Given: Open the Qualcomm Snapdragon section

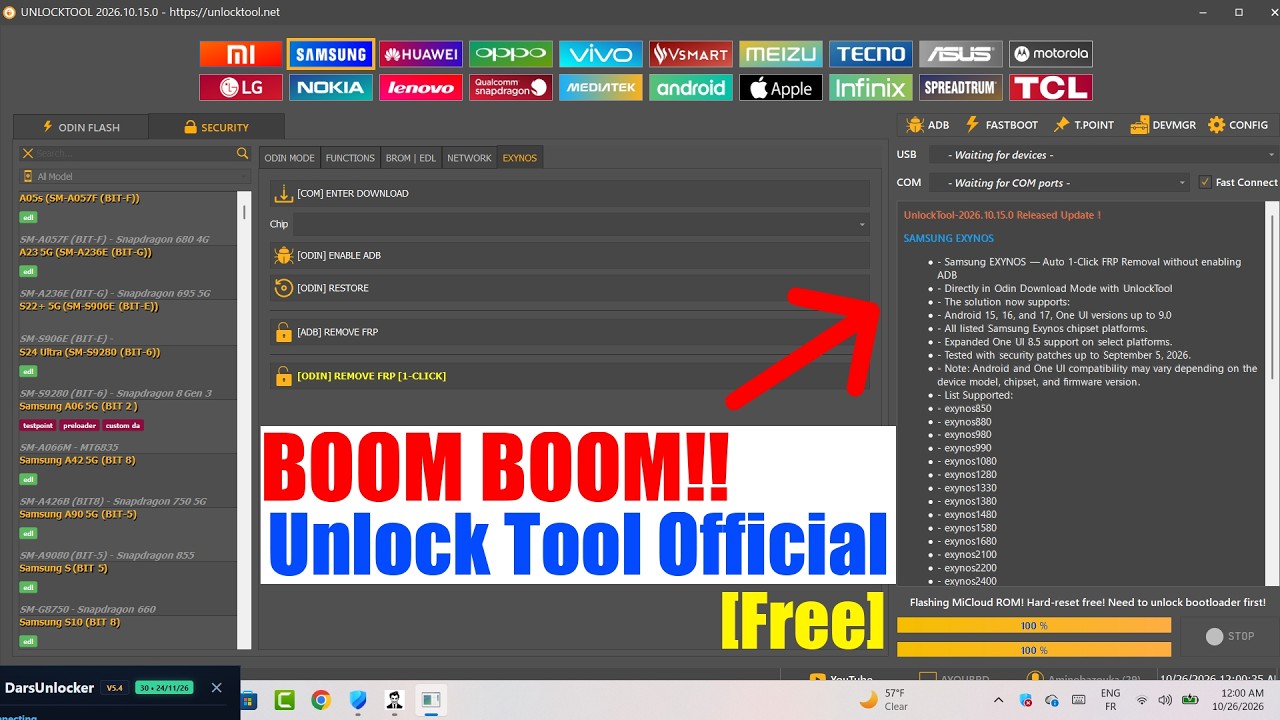Looking at the screenshot, I should click(x=511, y=87).
